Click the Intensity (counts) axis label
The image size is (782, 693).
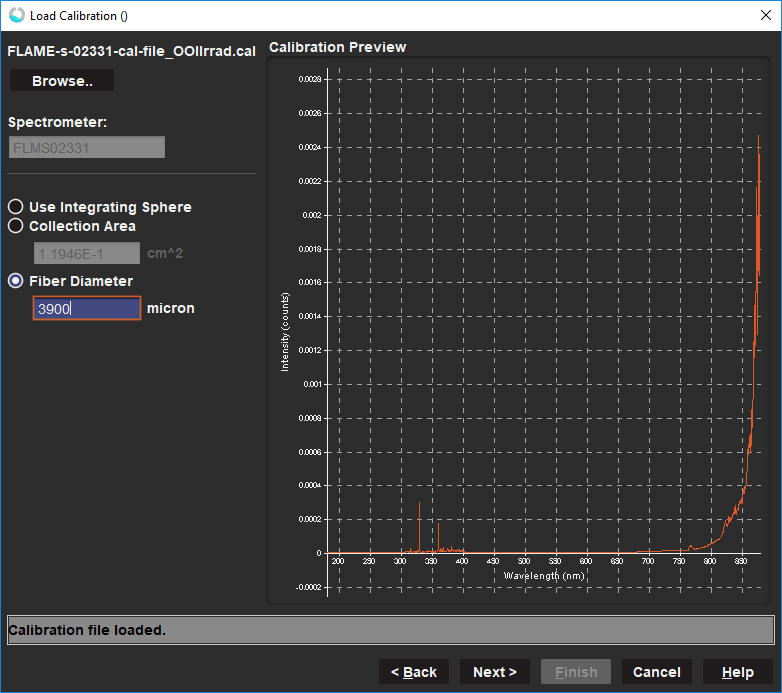click(285, 318)
